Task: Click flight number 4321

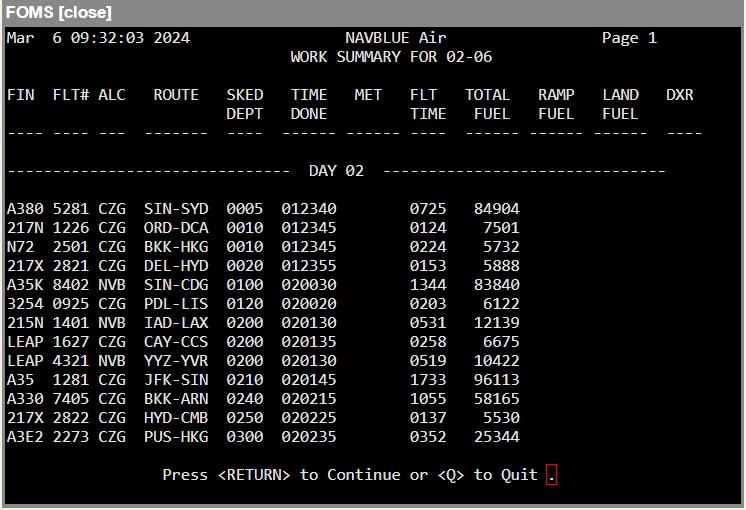Action: (x=70, y=361)
